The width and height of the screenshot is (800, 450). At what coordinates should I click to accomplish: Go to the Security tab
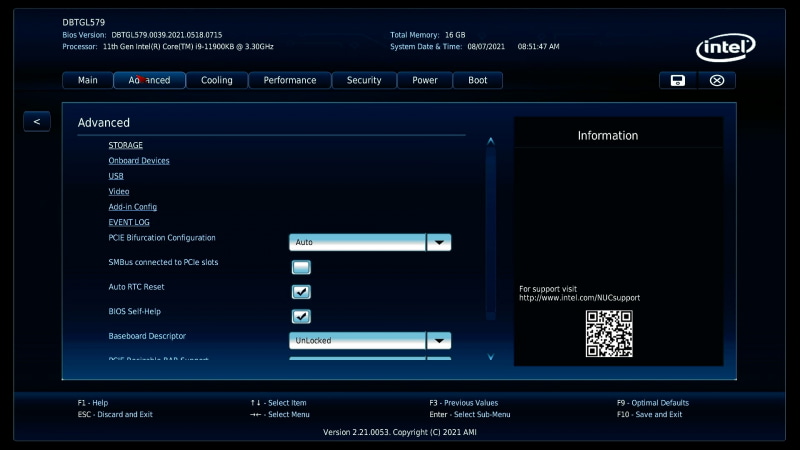[x=364, y=80]
